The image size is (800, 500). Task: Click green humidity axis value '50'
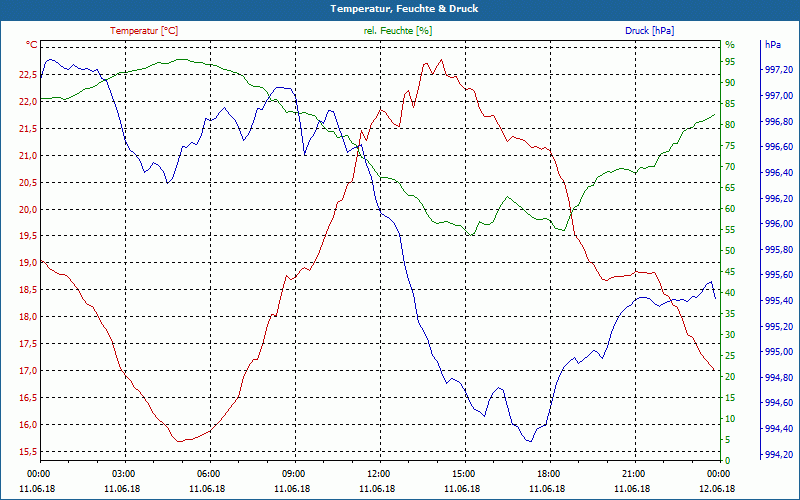click(x=730, y=251)
